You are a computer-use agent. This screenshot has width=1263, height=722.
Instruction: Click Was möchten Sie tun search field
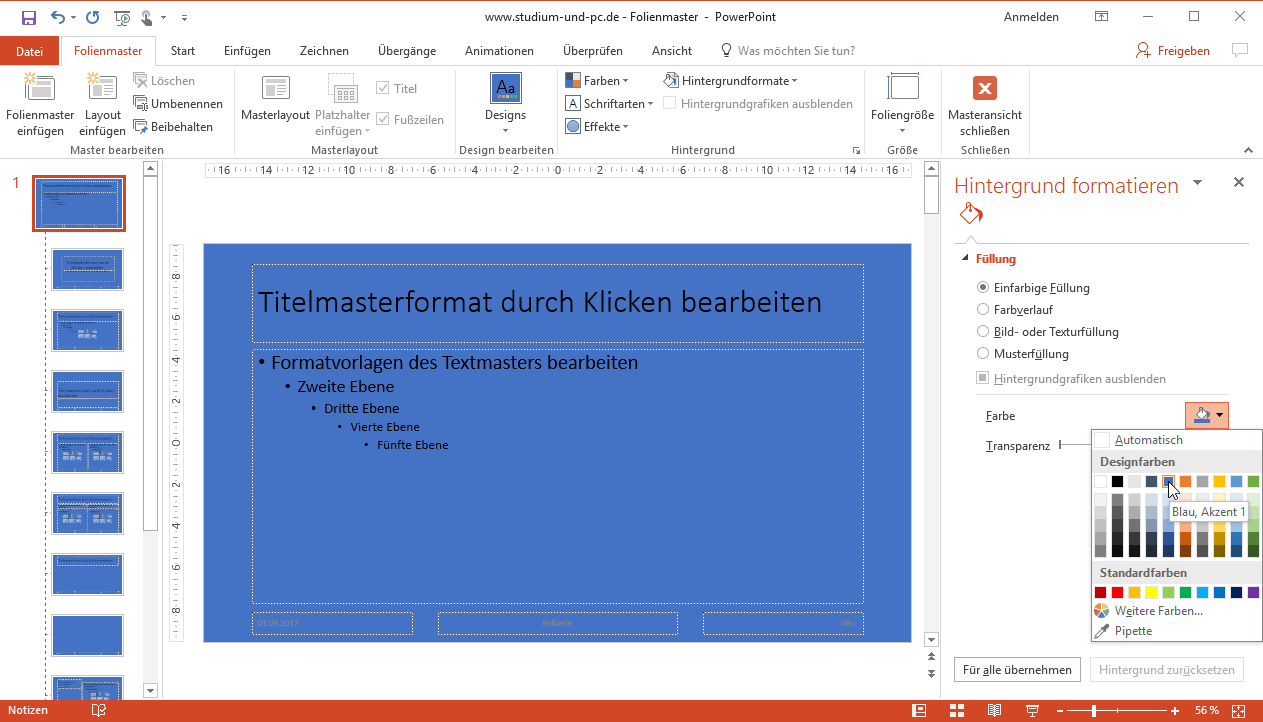[796, 51]
